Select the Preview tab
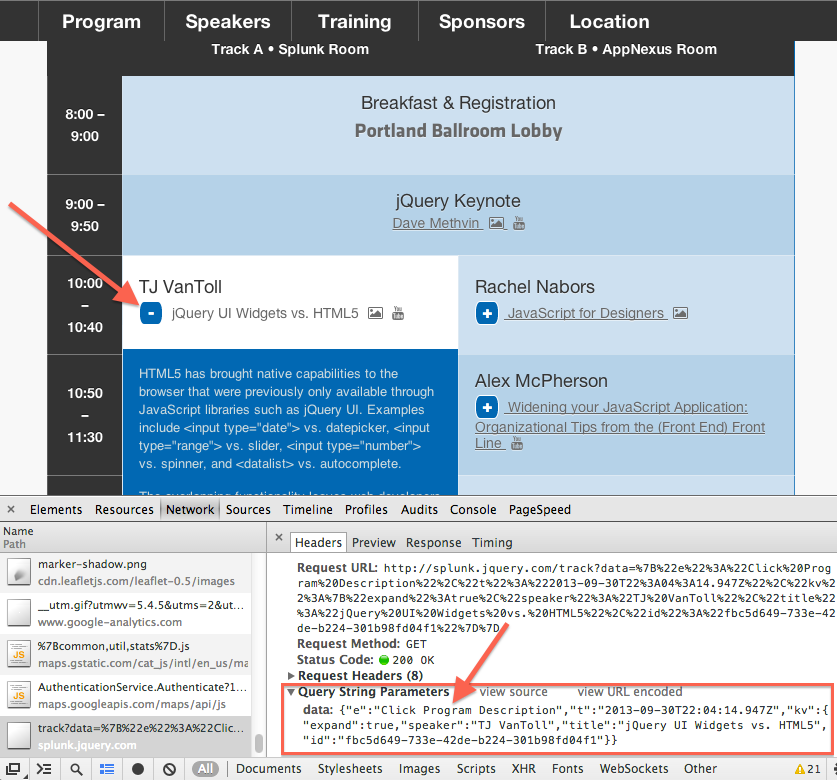 click(x=374, y=542)
